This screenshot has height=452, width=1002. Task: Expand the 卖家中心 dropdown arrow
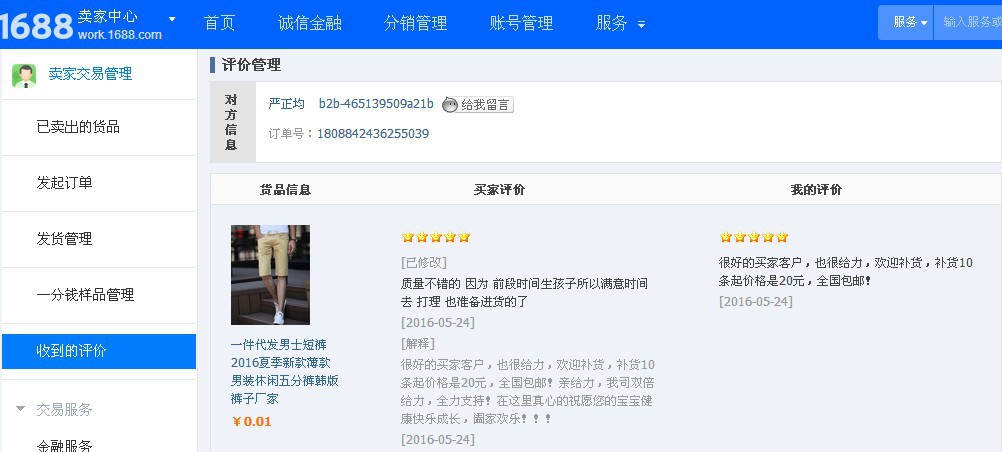pos(172,19)
